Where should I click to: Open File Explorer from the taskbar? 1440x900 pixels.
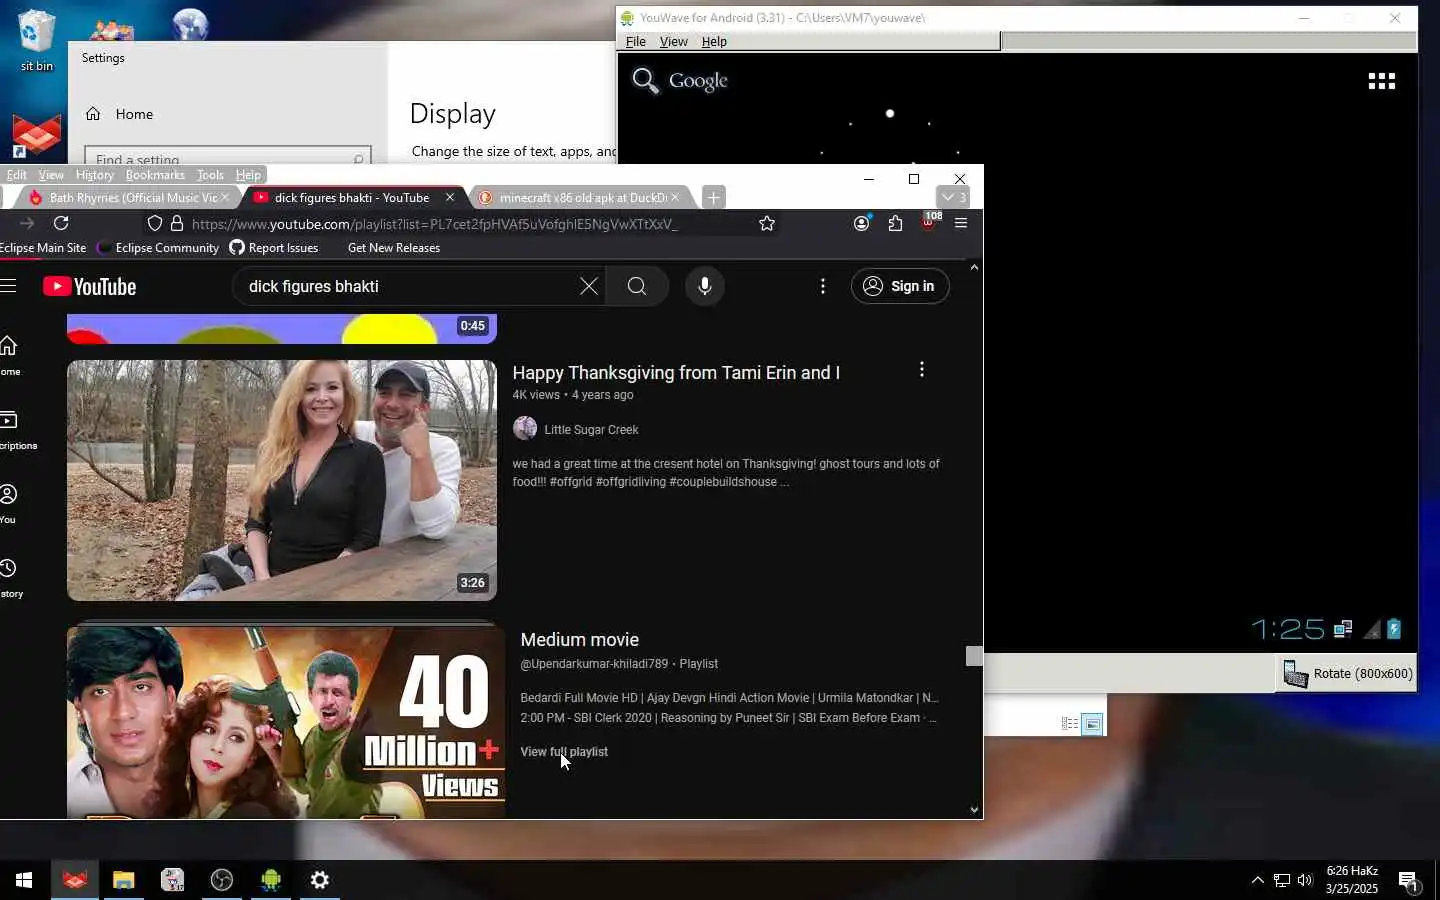(123, 880)
